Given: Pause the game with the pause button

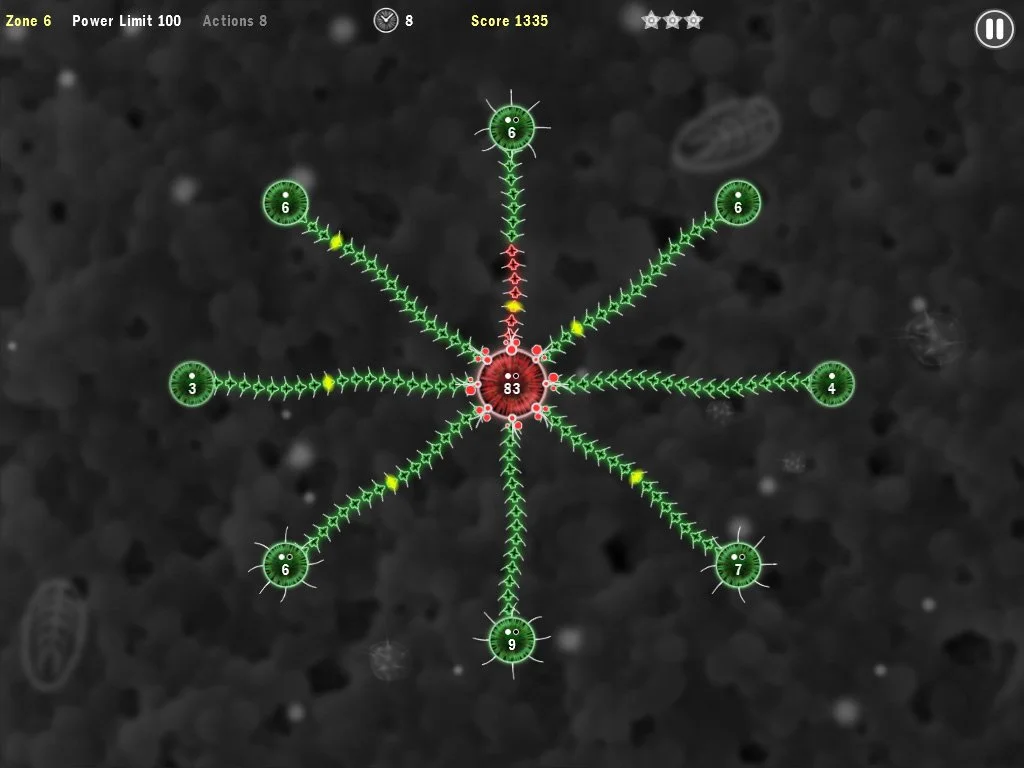Looking at the screenshot, I should 994,29.
